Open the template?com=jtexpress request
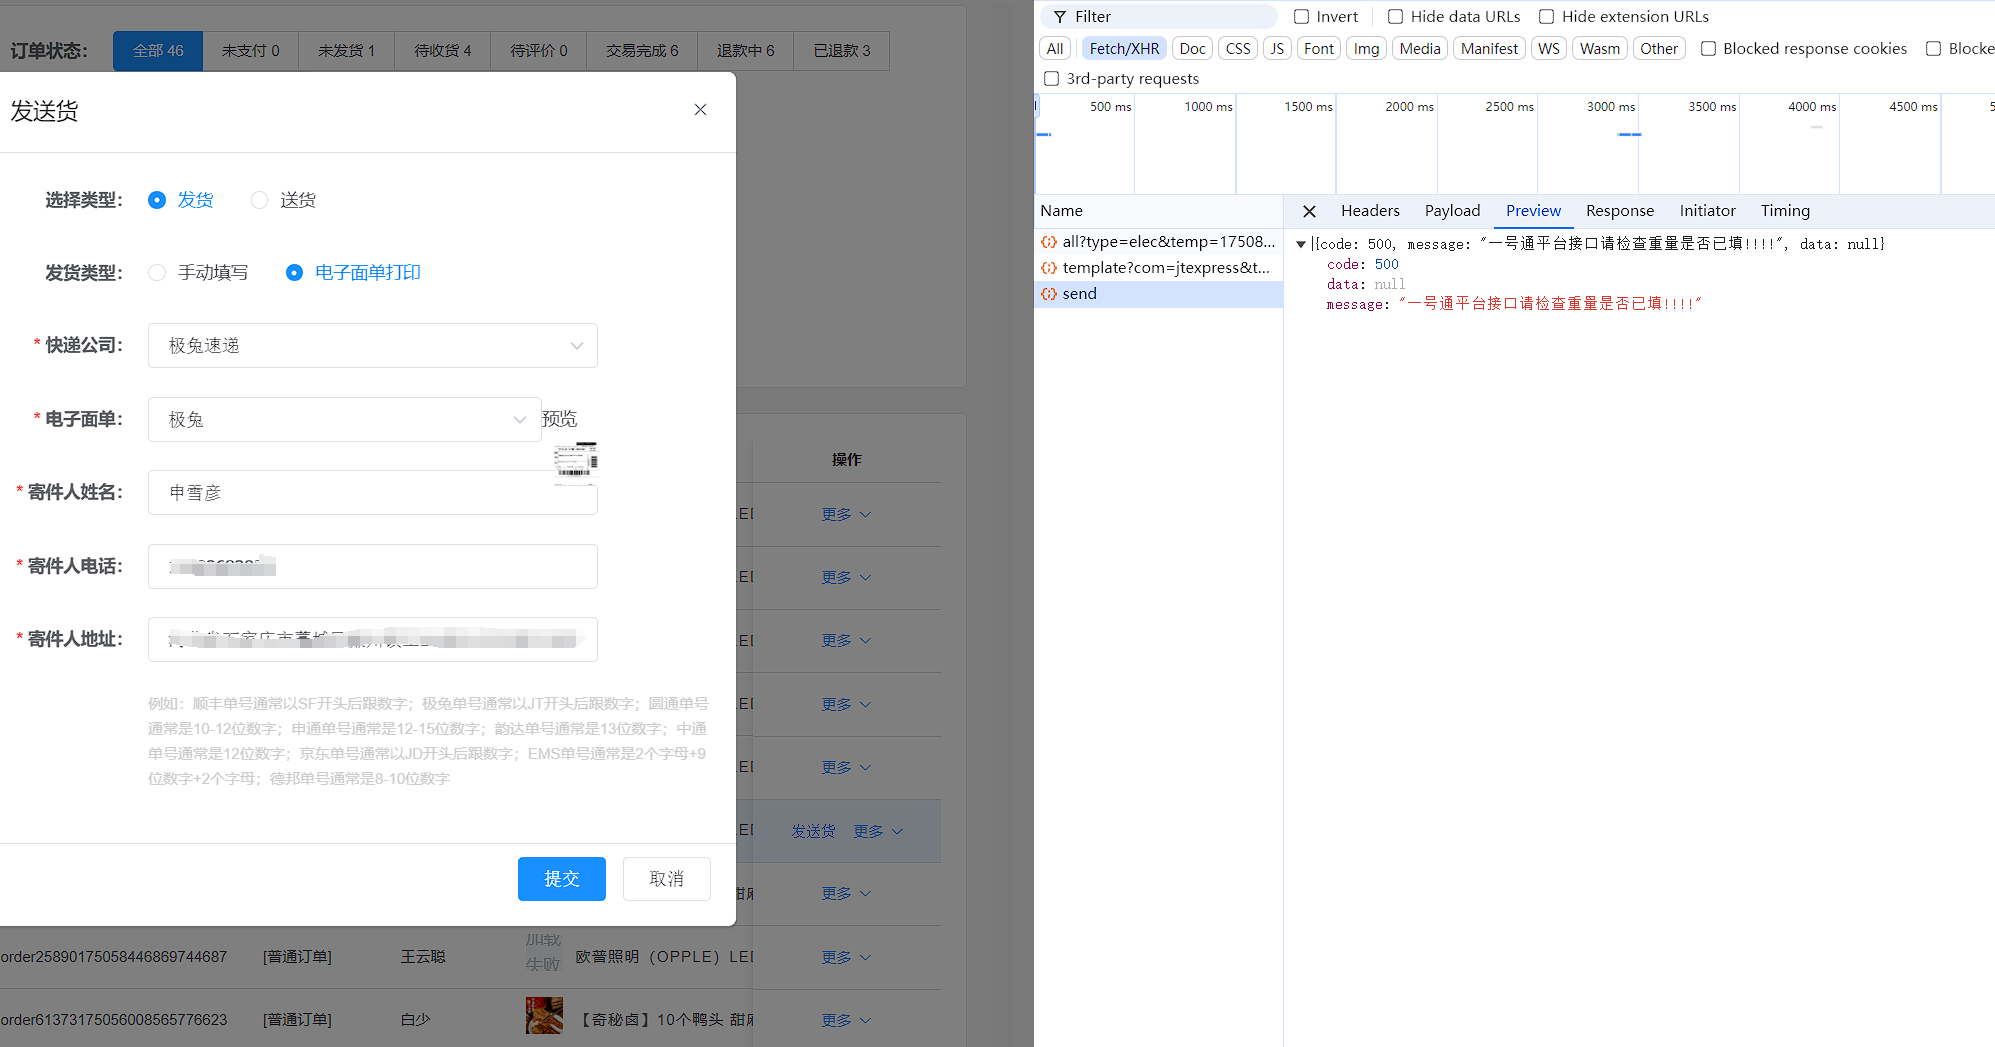The width and height of the screenshot is (1995, 1047). point(1159,268)
